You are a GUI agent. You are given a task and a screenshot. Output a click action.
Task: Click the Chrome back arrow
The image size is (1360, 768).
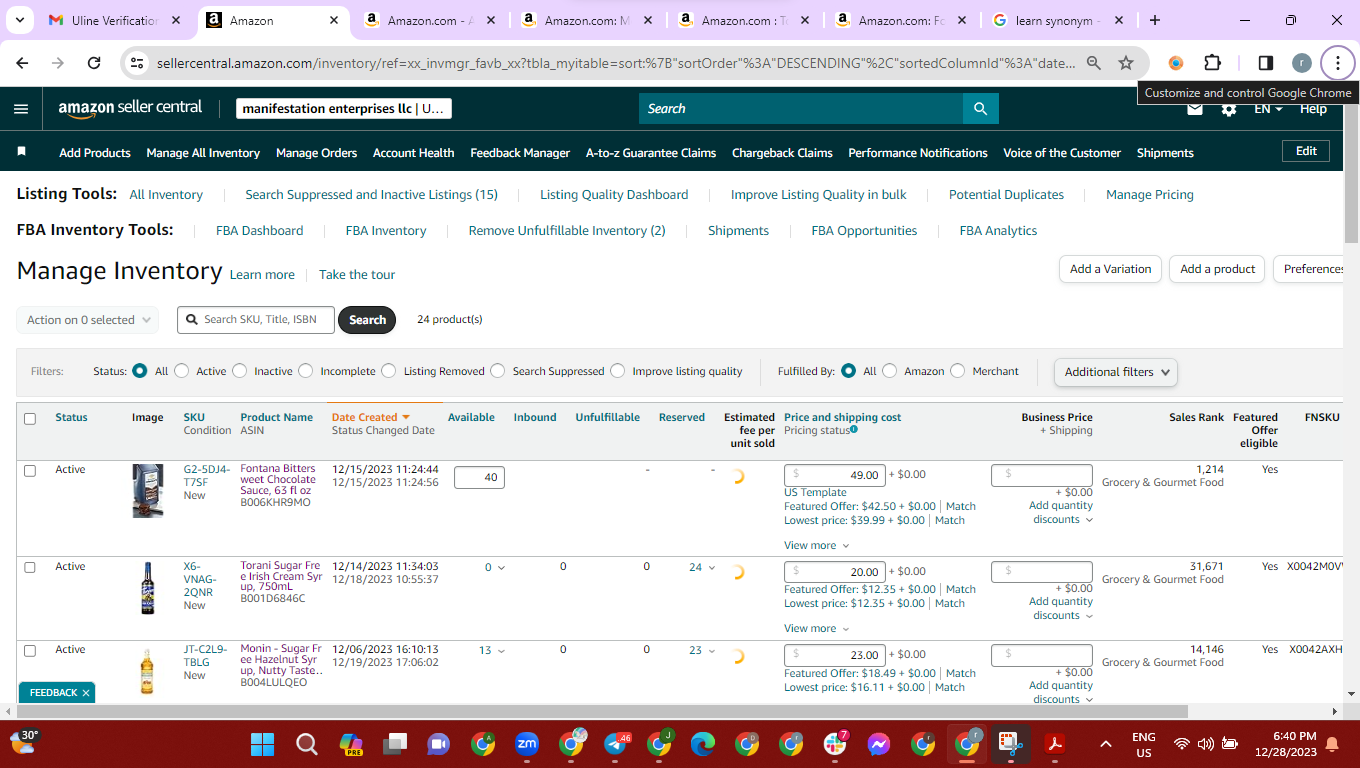click(23, 63)
